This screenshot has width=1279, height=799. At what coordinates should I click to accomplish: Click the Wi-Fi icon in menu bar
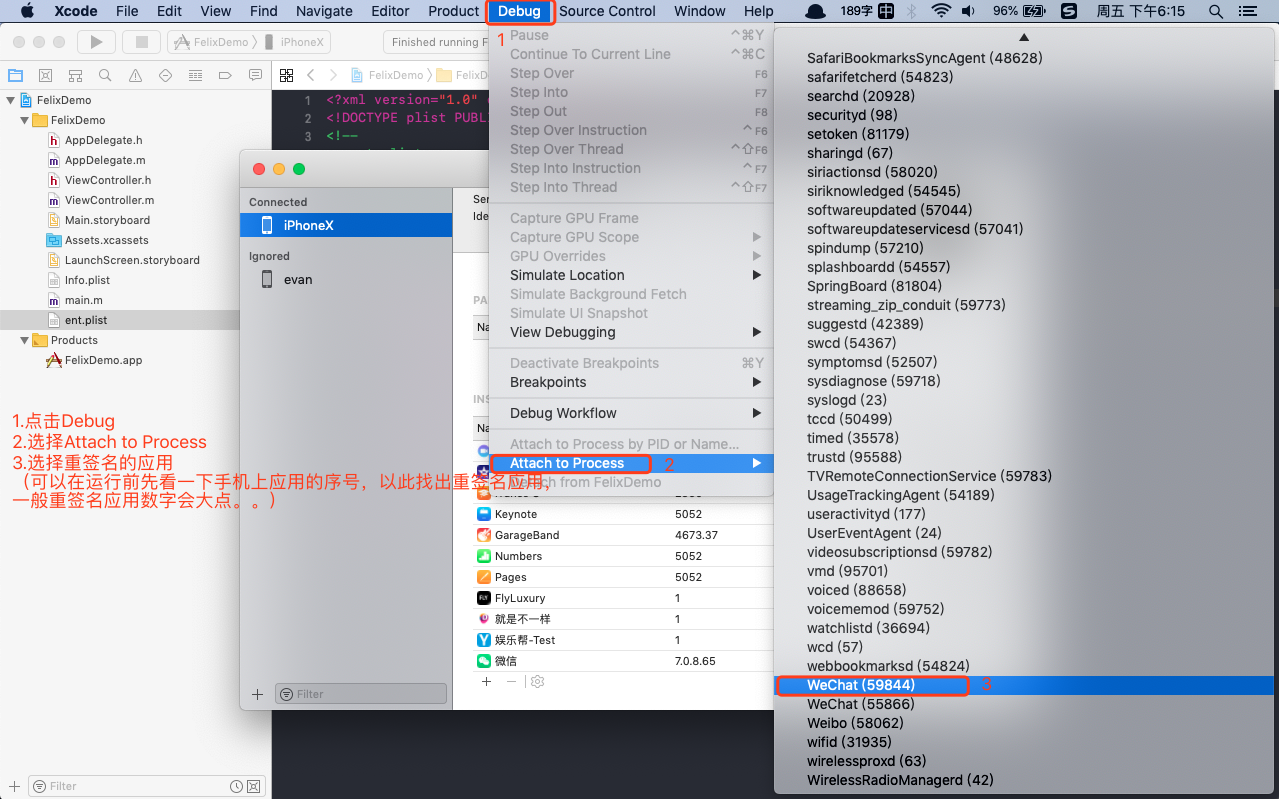click(940, 11)
